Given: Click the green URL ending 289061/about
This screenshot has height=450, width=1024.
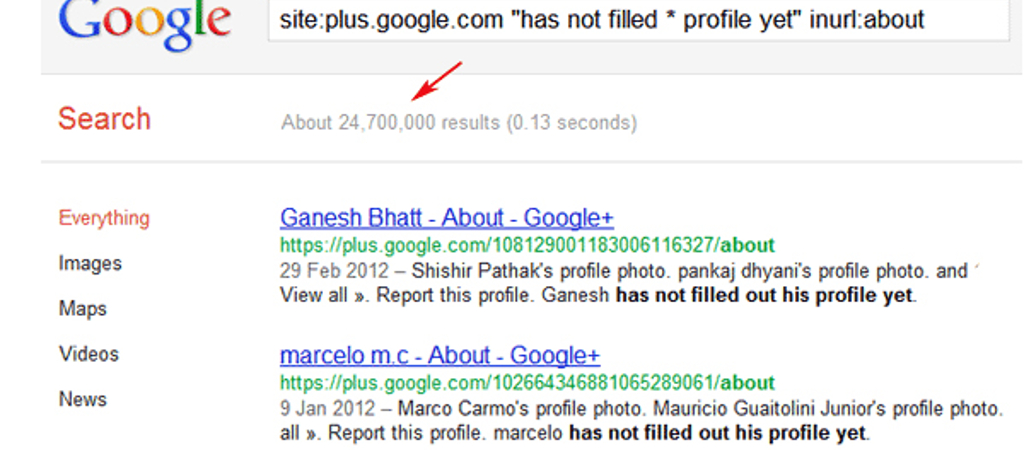Looking at the screenshot, I should pos(527,383).
